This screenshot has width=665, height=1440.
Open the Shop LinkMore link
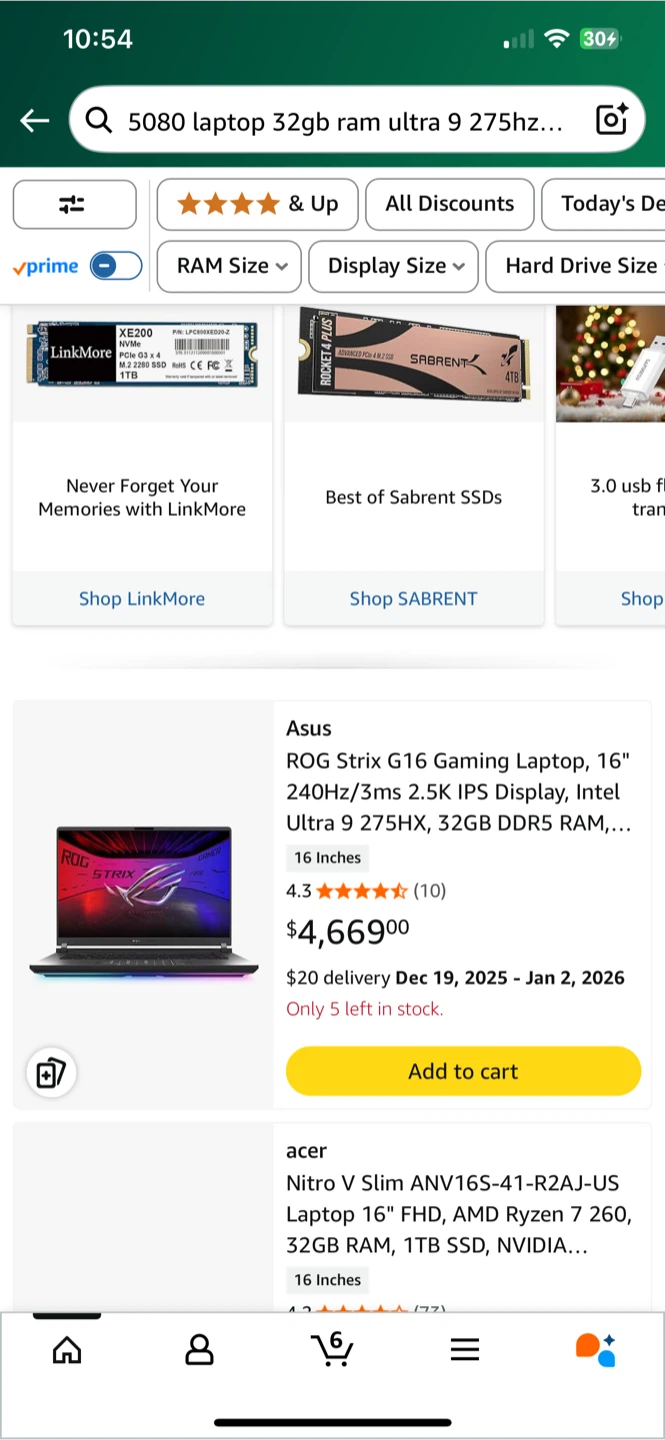pos(142,599)
